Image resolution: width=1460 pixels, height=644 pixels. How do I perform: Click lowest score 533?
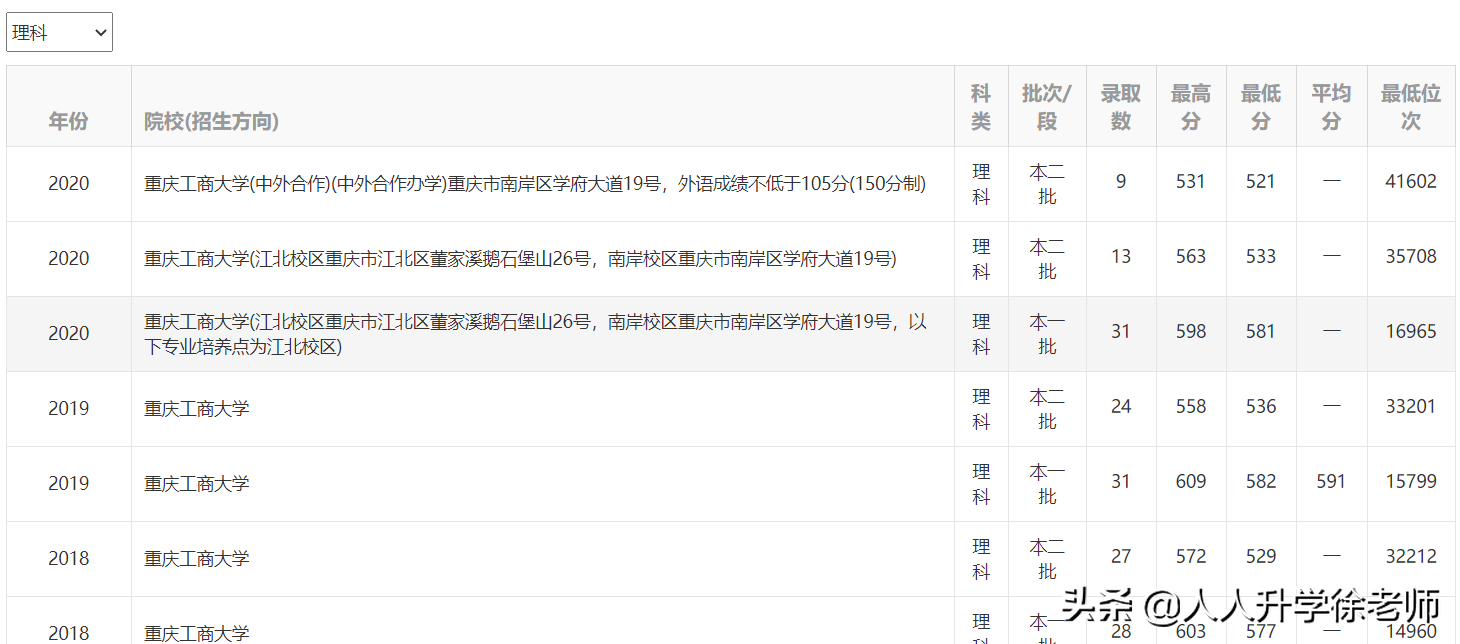(x=1261, y=257)
